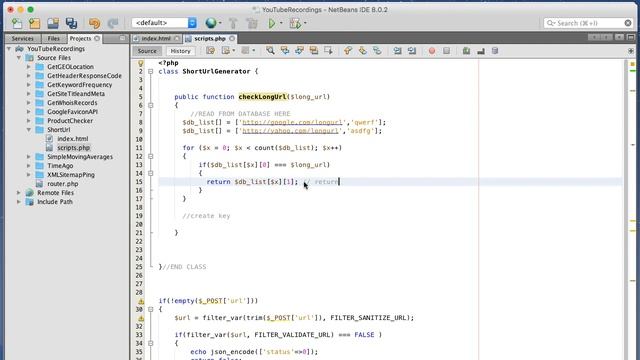This screenshot has height=360, width=640.
Task: Jump to the previous bookmark
Action: click(x=348, y=51)
